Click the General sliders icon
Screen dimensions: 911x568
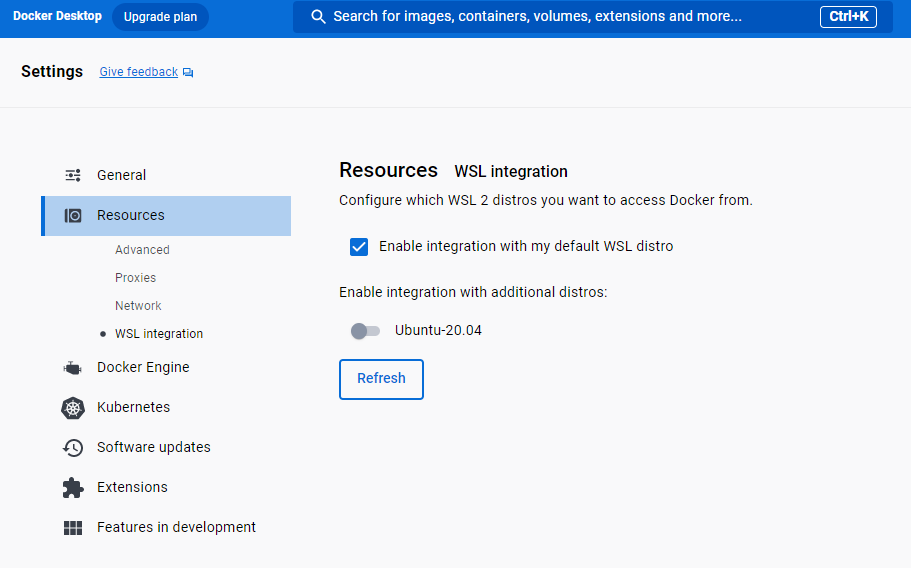(73, 175)
